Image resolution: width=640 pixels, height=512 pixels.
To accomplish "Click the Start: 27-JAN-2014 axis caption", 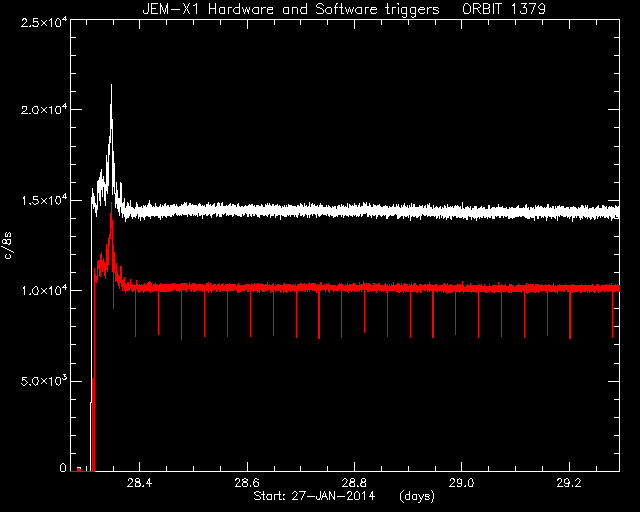I will tap(314, 496).
